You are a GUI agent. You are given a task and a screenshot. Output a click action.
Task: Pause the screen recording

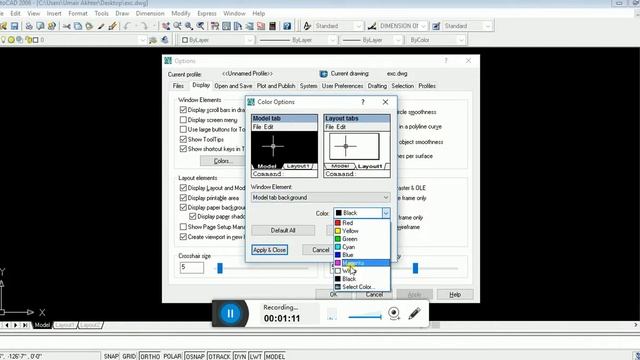click(x=230, y=313)
